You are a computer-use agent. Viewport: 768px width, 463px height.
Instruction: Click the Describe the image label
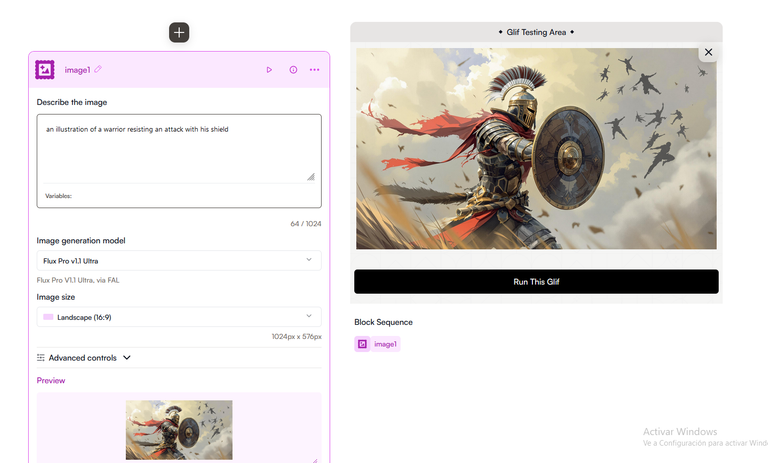pos(72,102)
